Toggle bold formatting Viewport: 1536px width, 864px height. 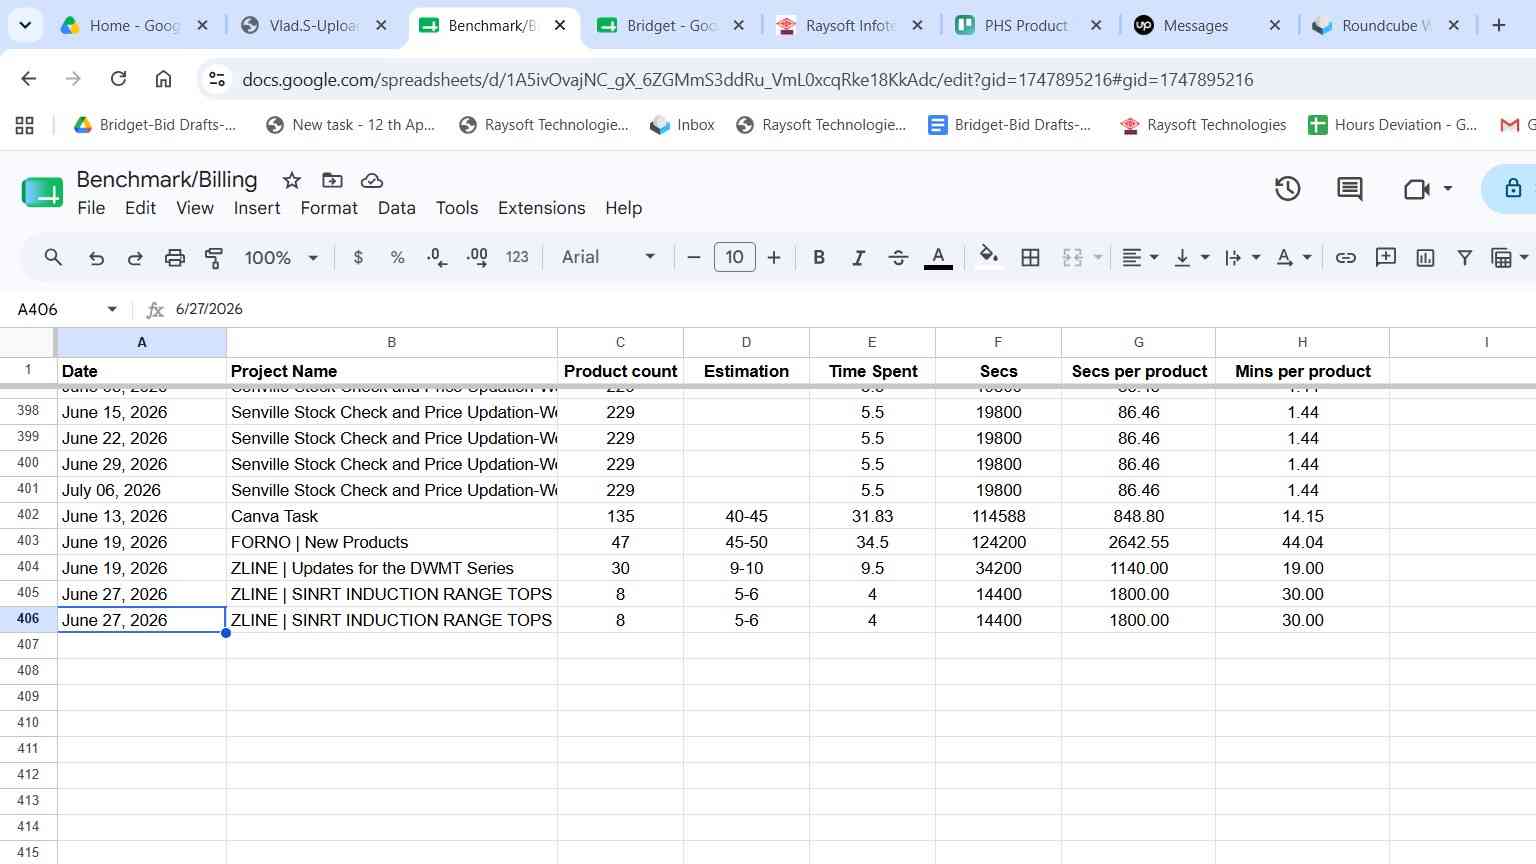pos(819,257)
